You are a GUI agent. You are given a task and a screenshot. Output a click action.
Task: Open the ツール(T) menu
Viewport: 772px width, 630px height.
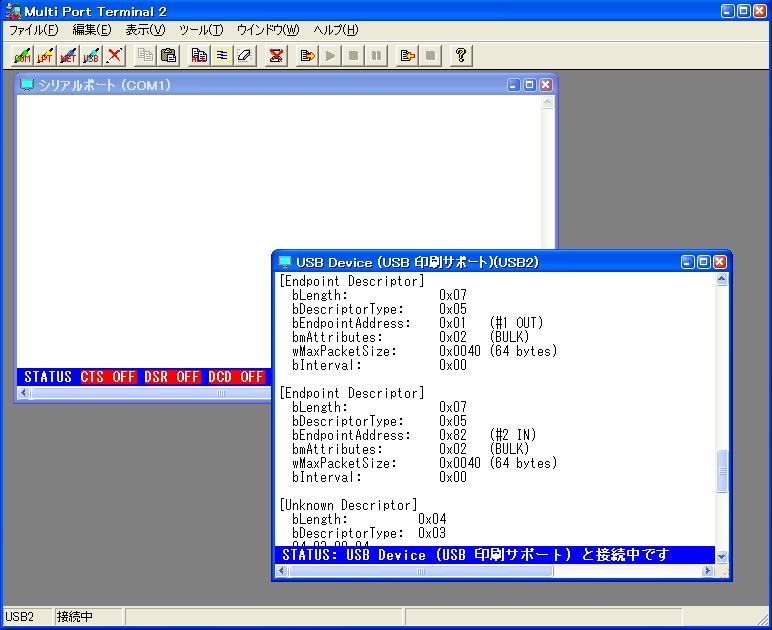201,30
